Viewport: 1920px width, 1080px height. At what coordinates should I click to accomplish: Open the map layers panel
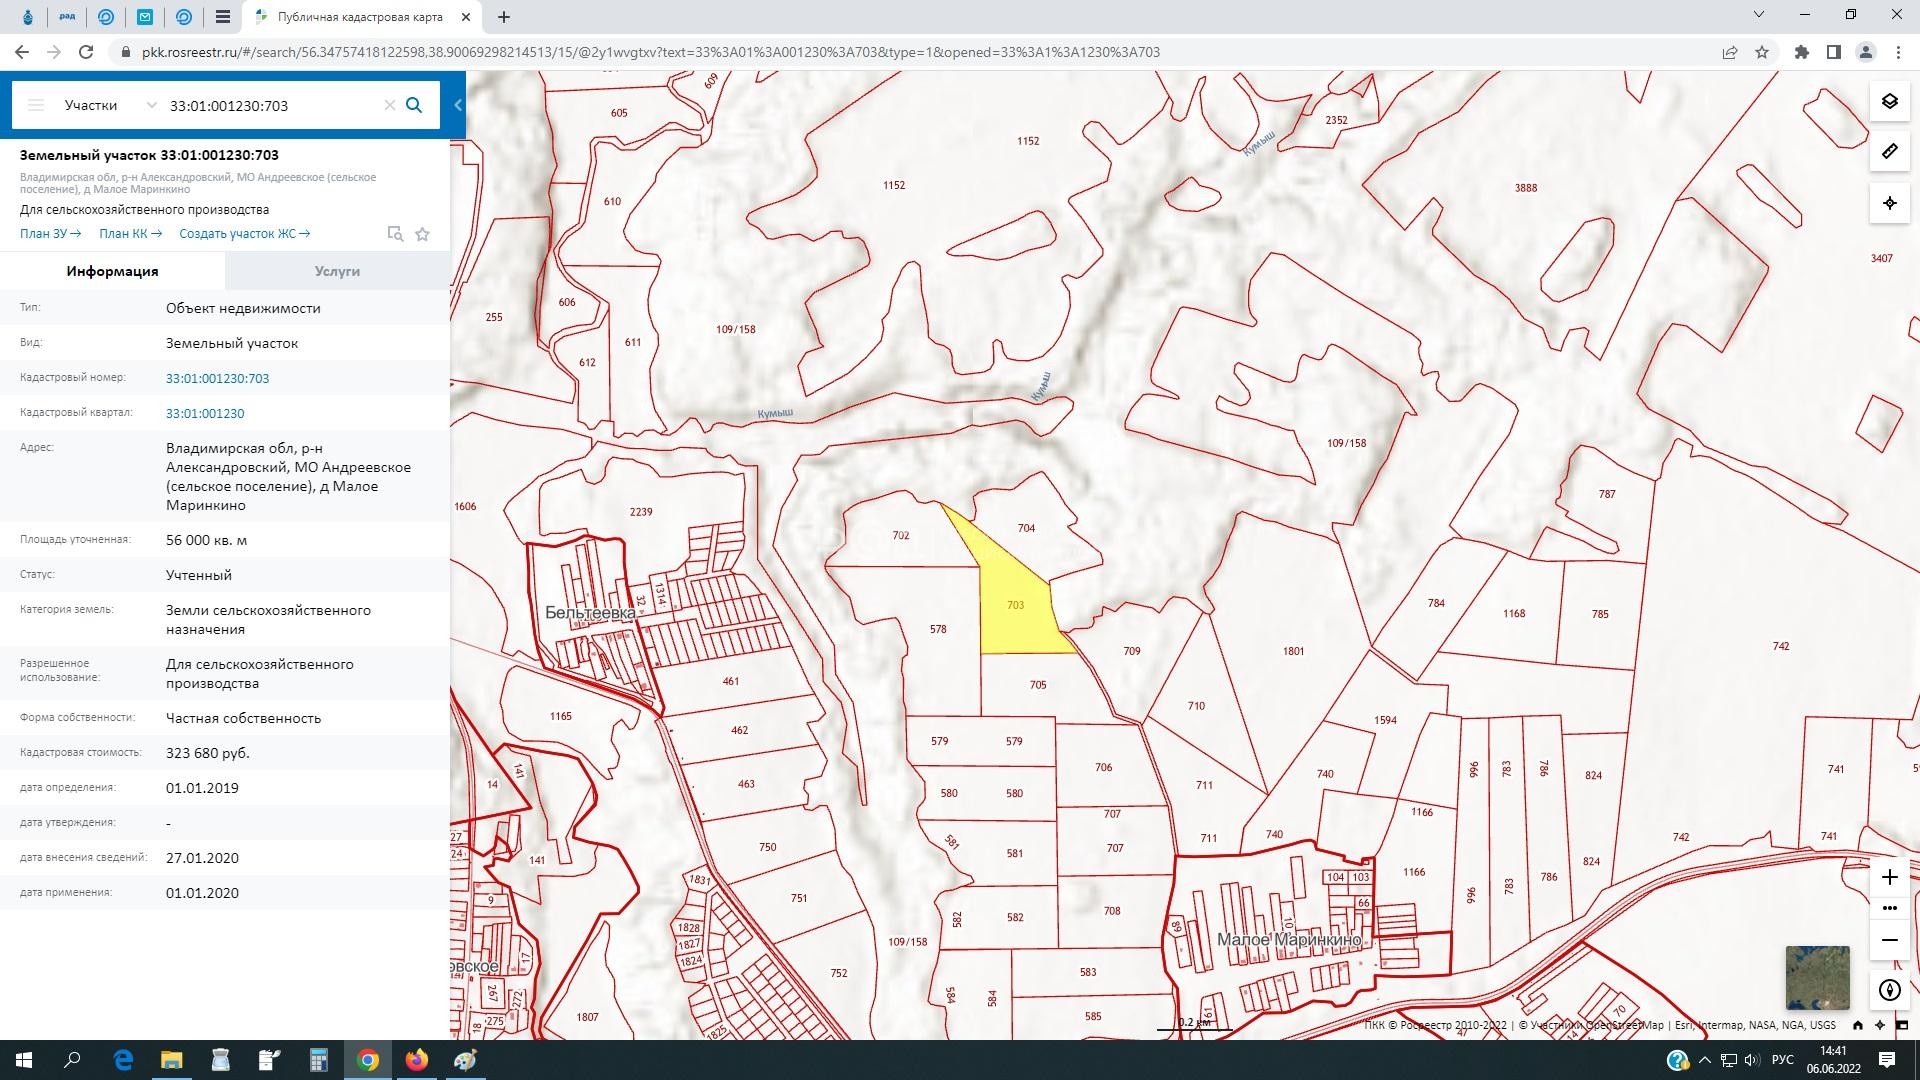pyautogui.click(x=1889, y=102)
